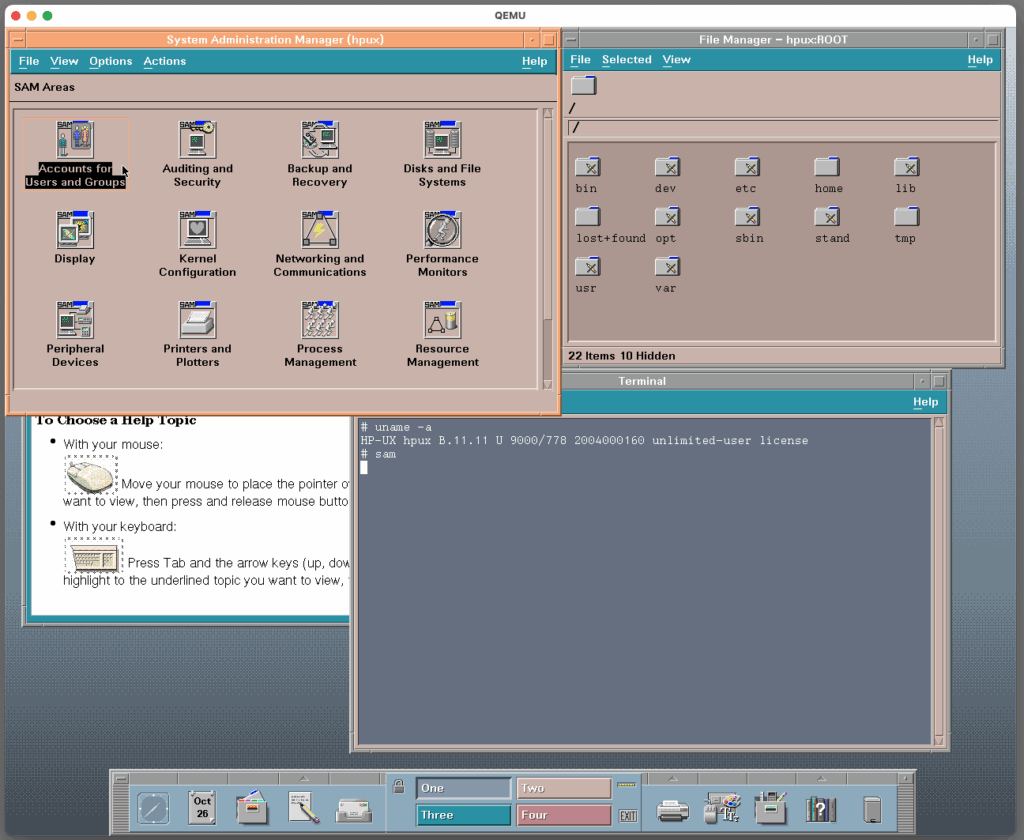
Task: Select the Networking and Communications icon
Action: (x=320, y=231)
